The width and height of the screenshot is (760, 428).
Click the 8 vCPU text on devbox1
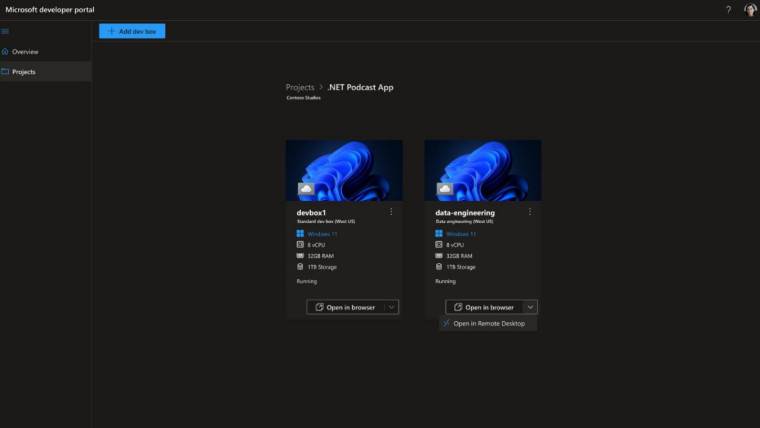click(316, 245)
